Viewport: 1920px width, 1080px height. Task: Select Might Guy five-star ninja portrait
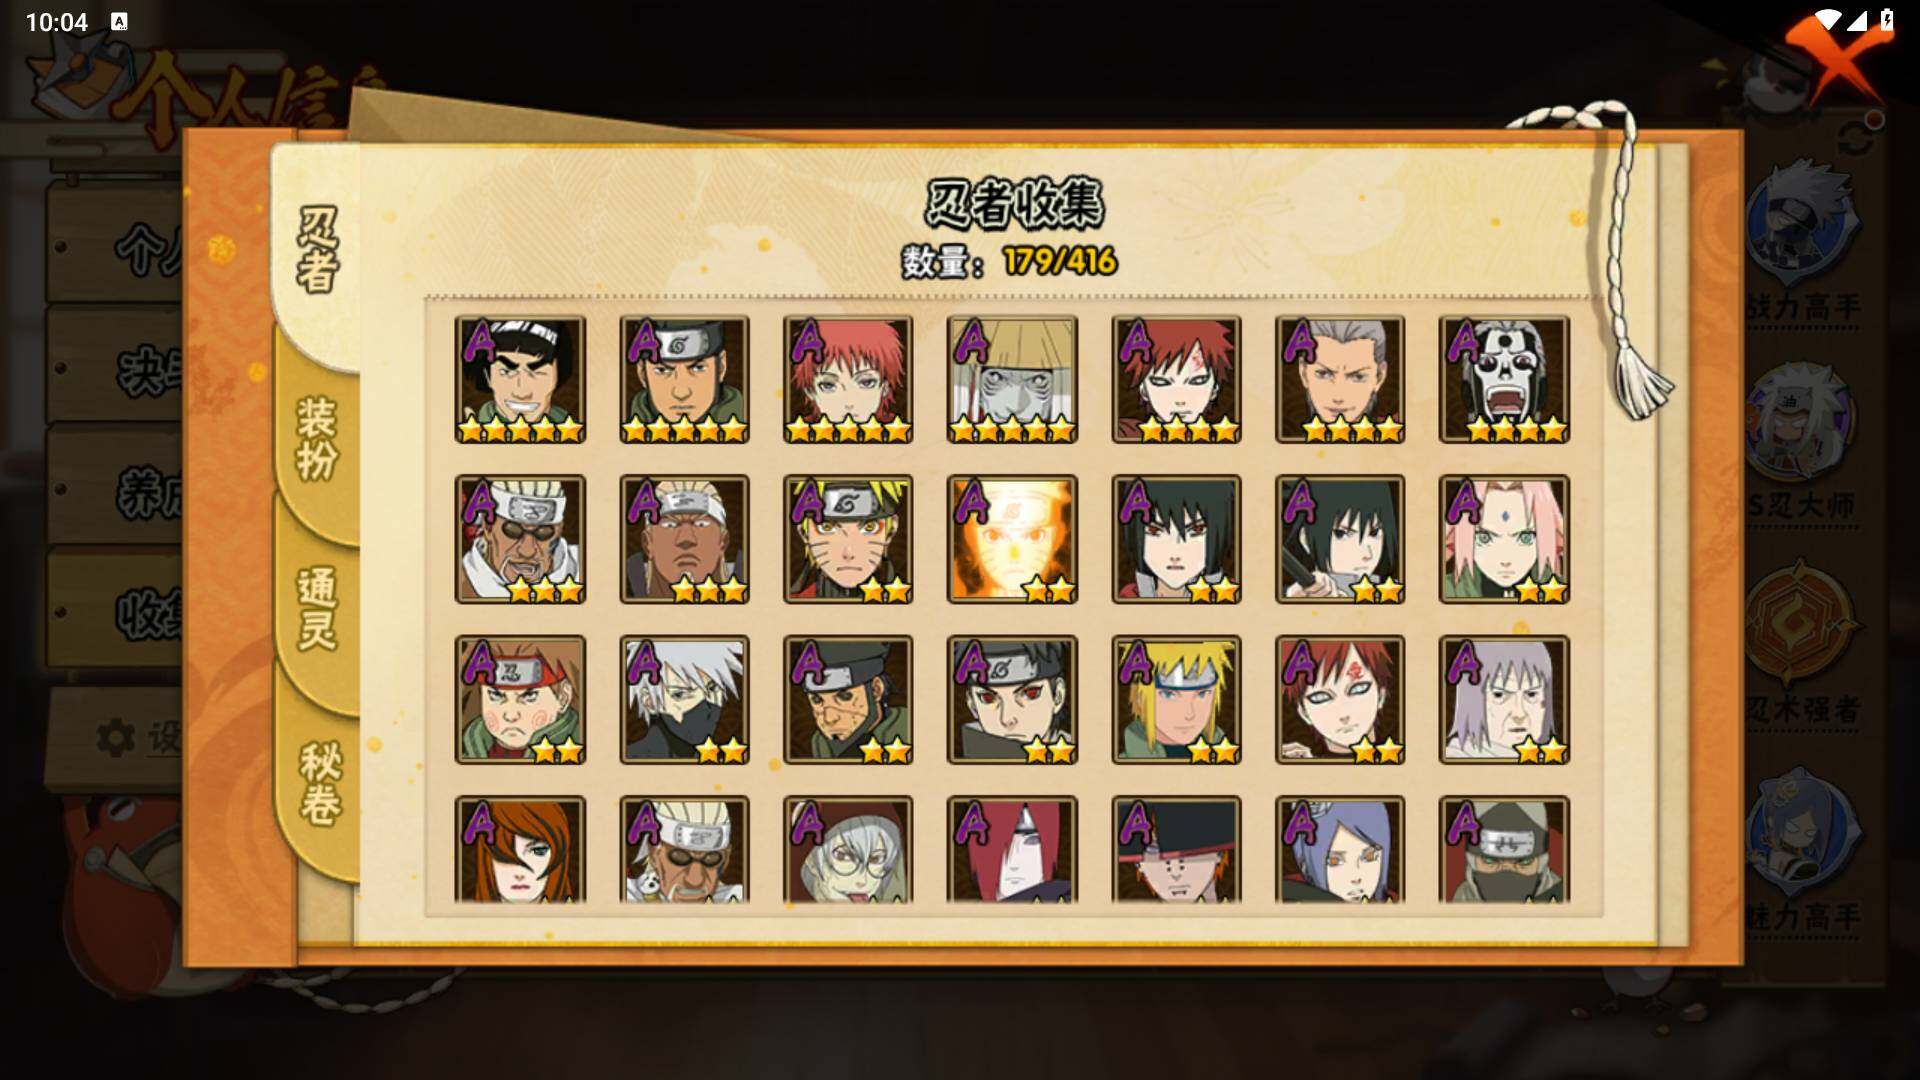[x=520, y=380]
